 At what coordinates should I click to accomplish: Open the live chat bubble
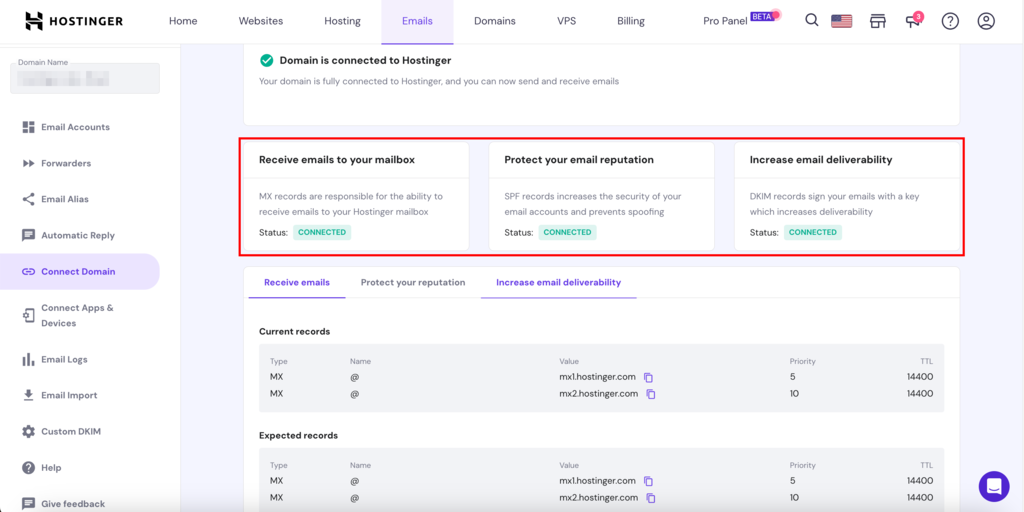pyautogui.click(x=994, y=486)
